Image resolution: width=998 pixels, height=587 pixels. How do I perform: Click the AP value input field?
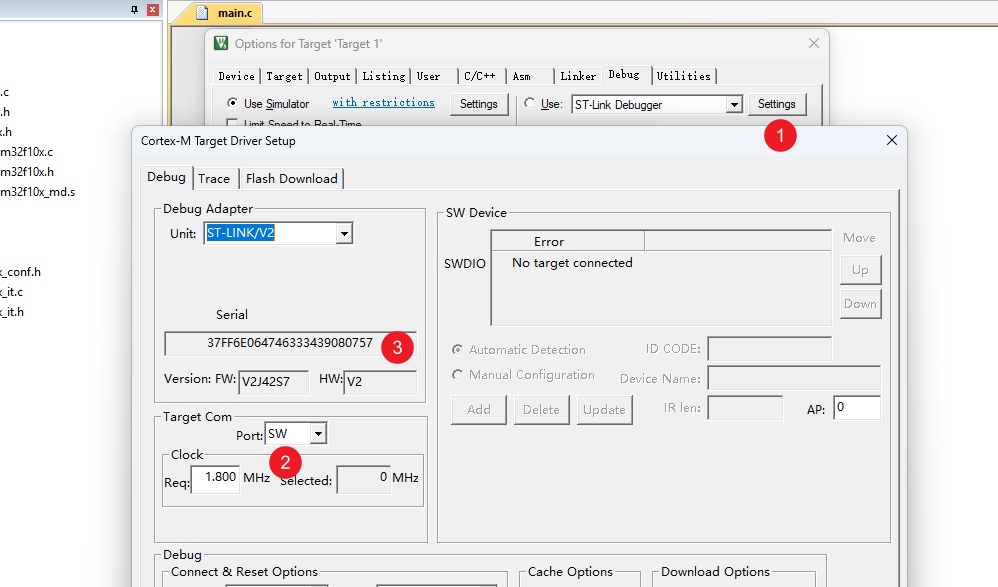[x=856, y=408]
